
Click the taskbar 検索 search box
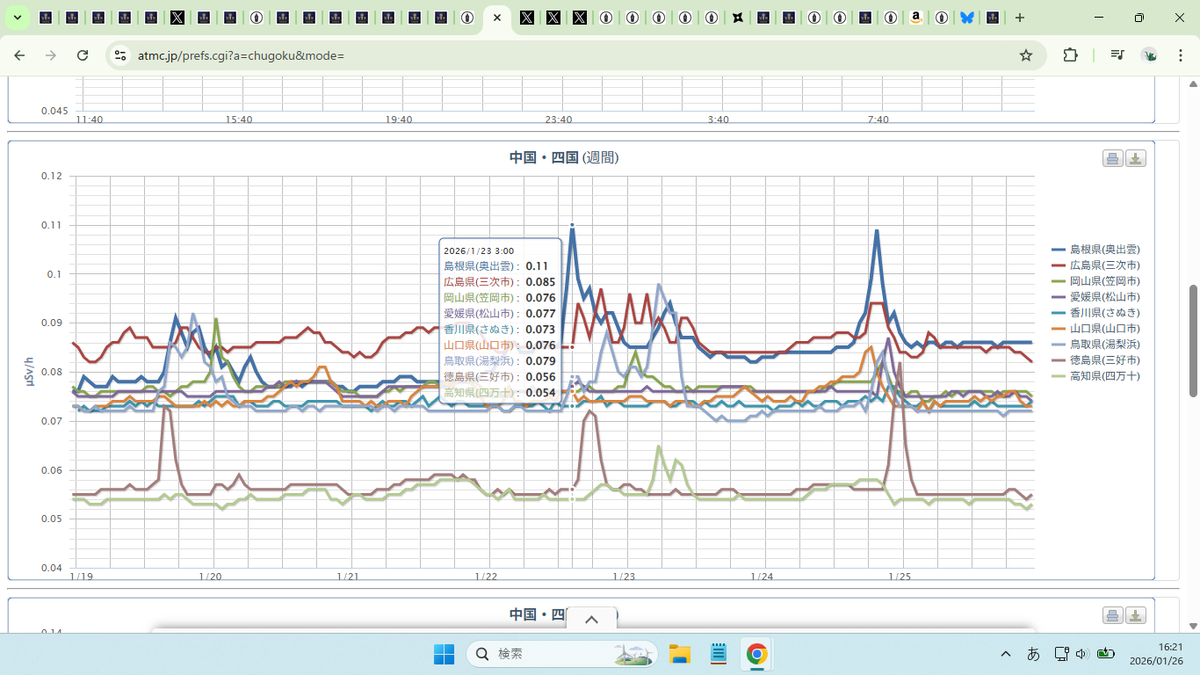pyautogui.click(x=563, y=654)
